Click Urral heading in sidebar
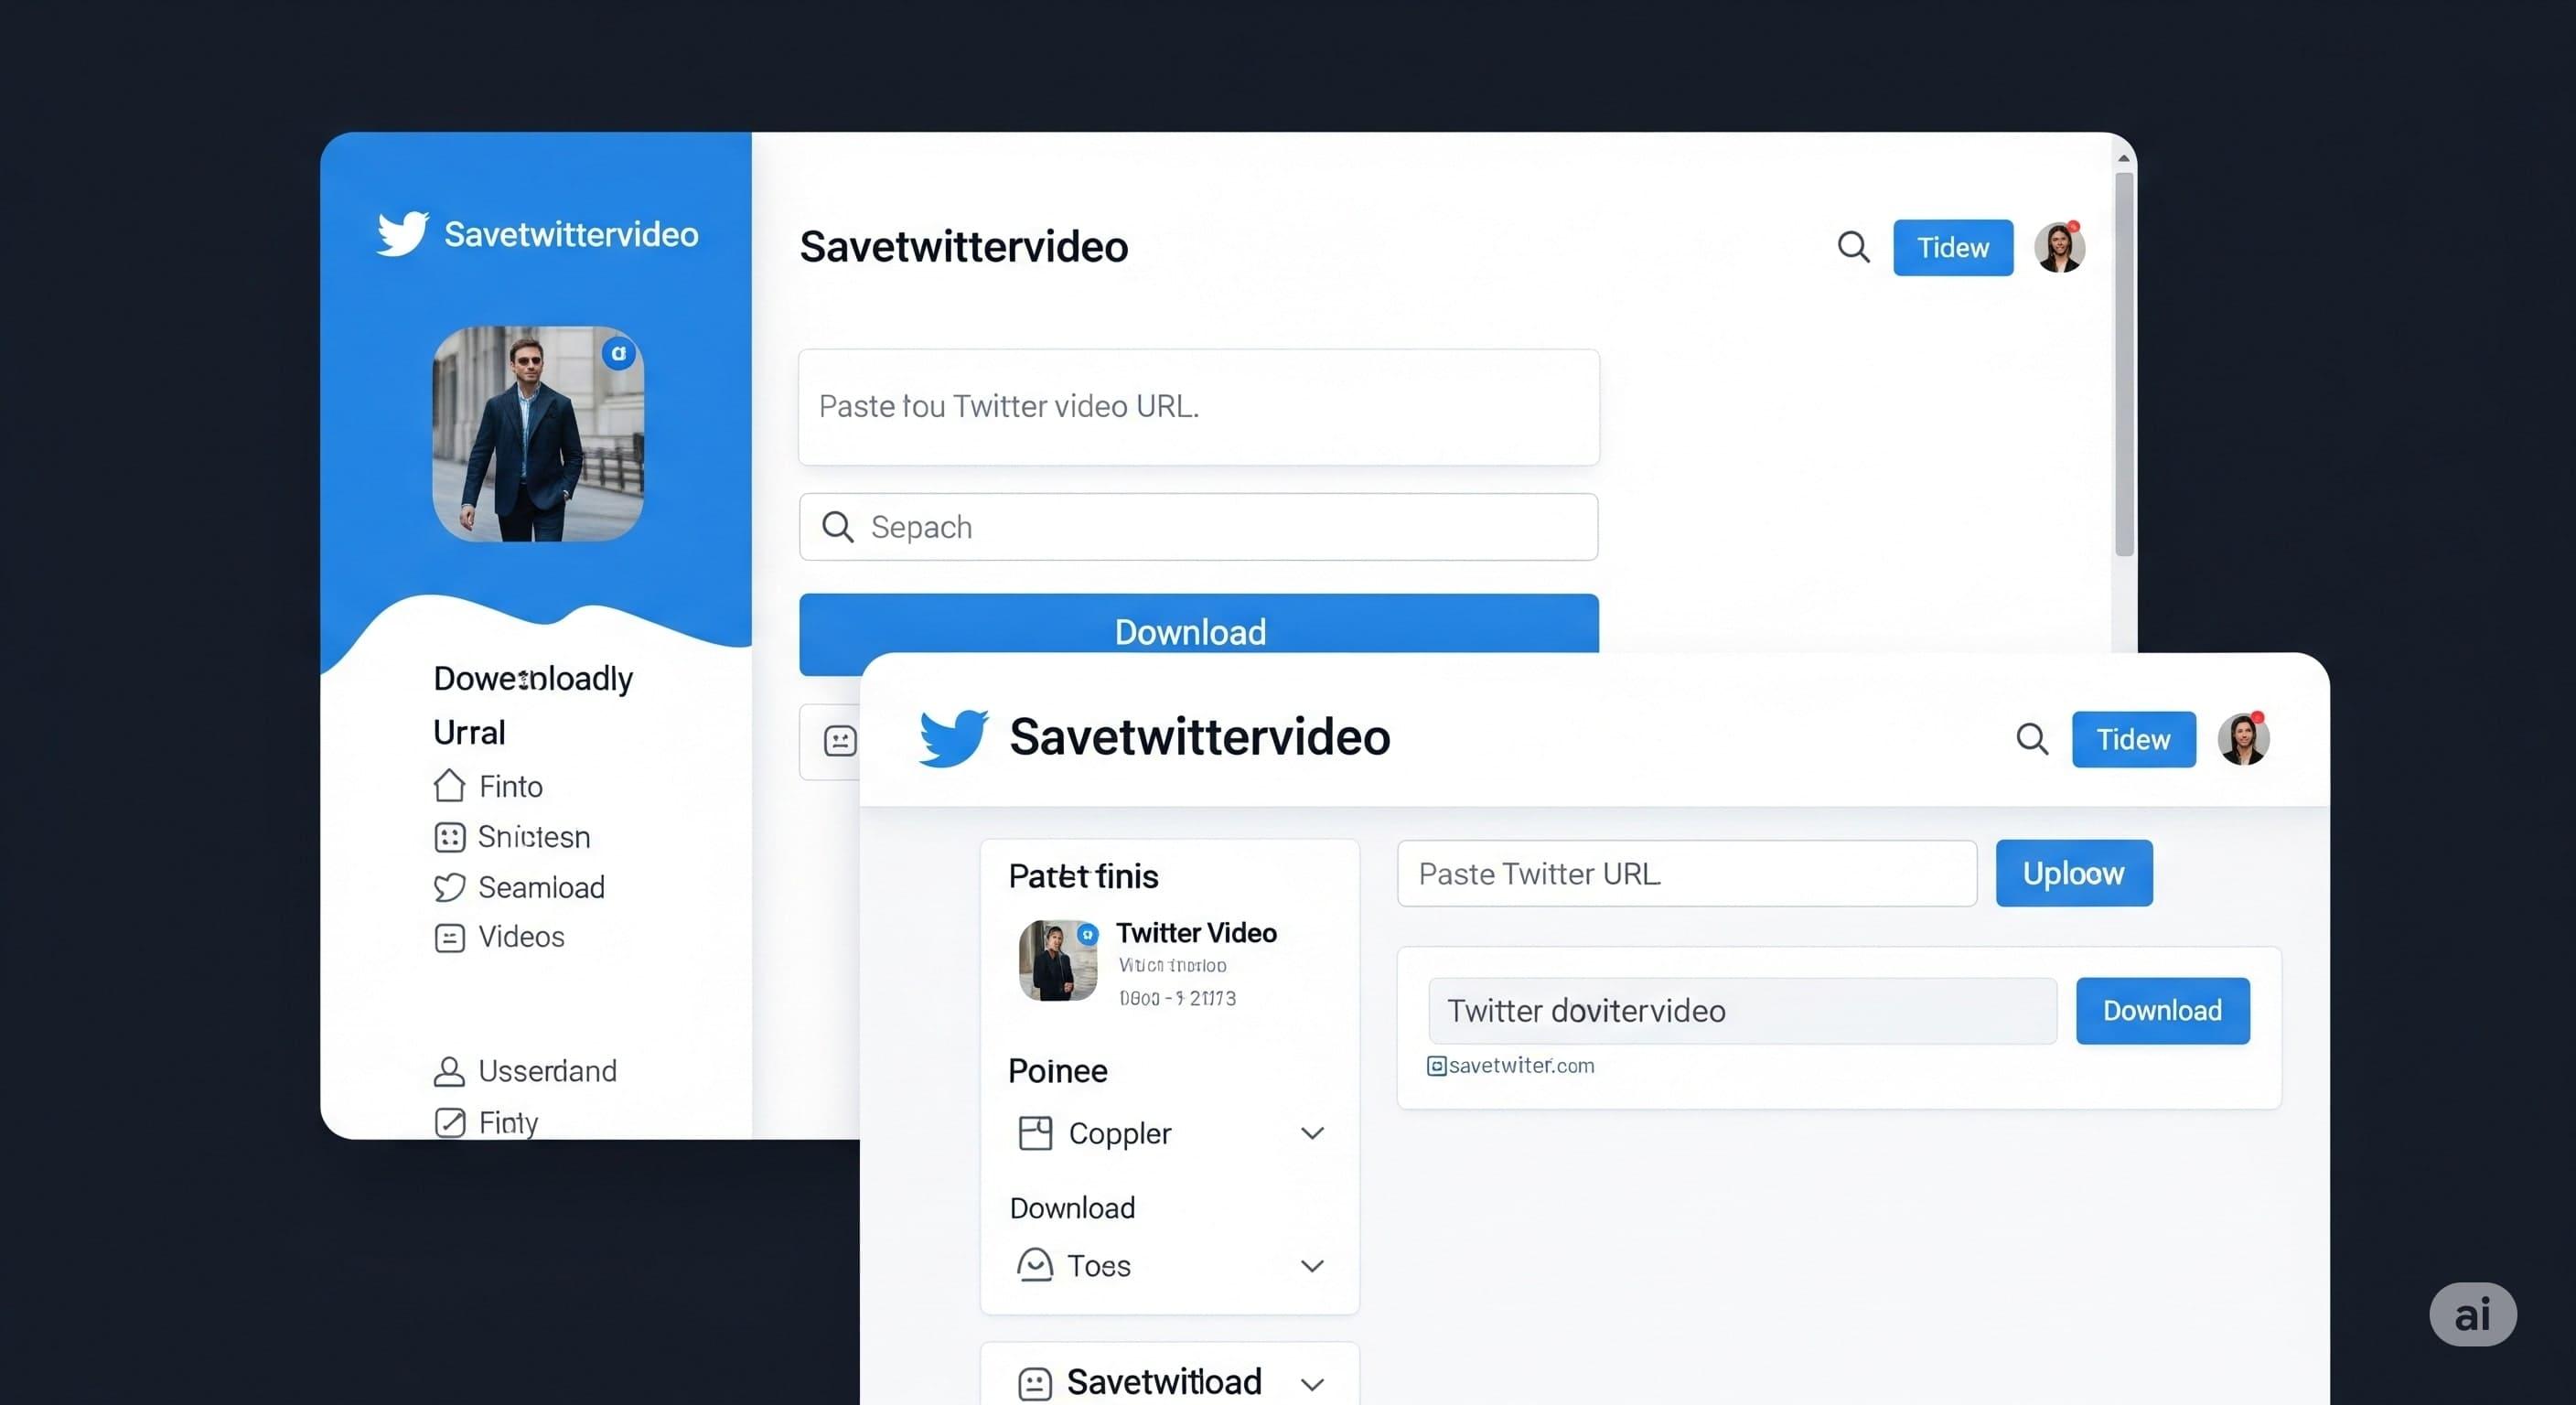 click(x=469, y=732)
